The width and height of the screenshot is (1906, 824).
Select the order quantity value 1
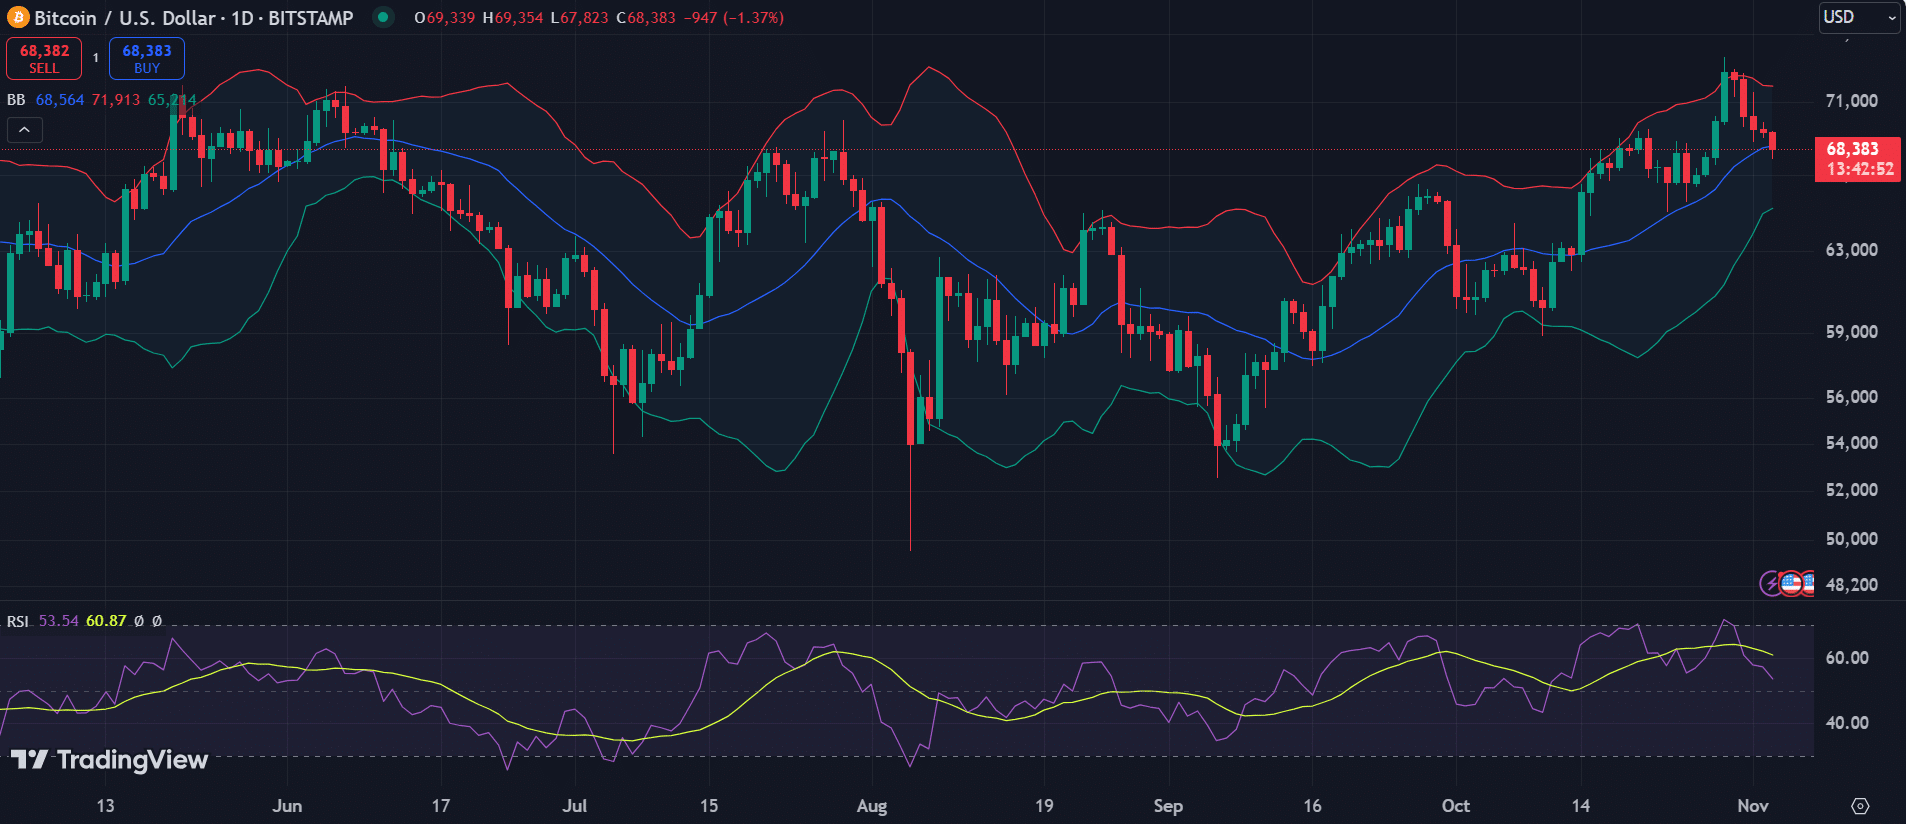tap(96, 58)
